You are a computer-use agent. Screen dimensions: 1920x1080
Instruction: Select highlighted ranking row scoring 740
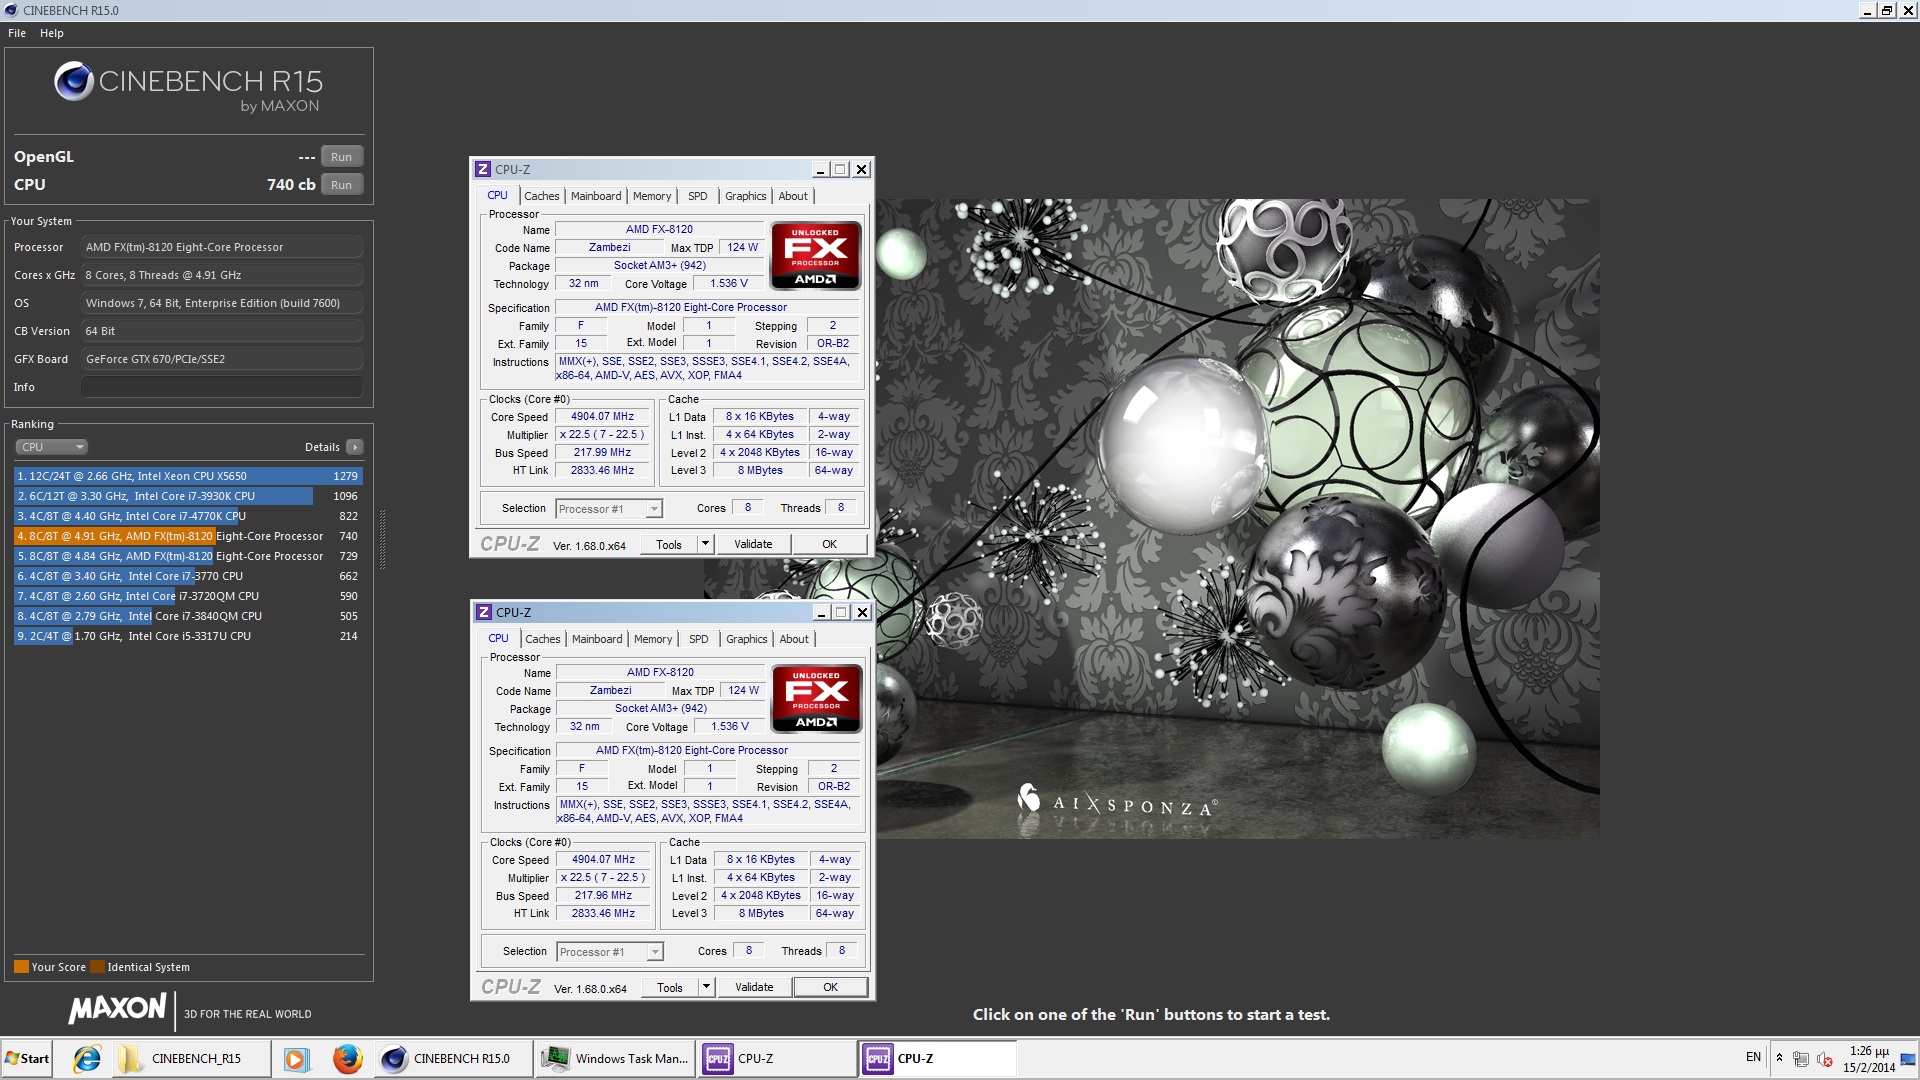point(188,536)
